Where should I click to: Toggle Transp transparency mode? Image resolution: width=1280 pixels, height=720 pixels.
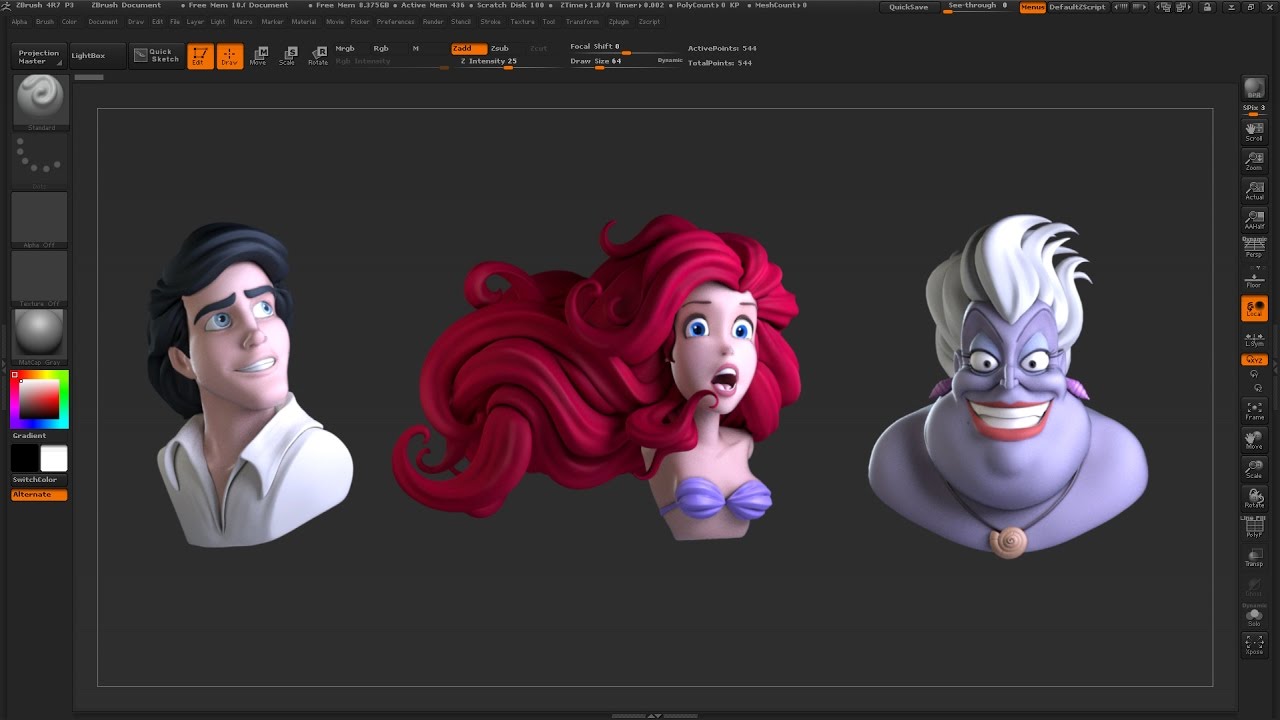tap(1254, 556)
